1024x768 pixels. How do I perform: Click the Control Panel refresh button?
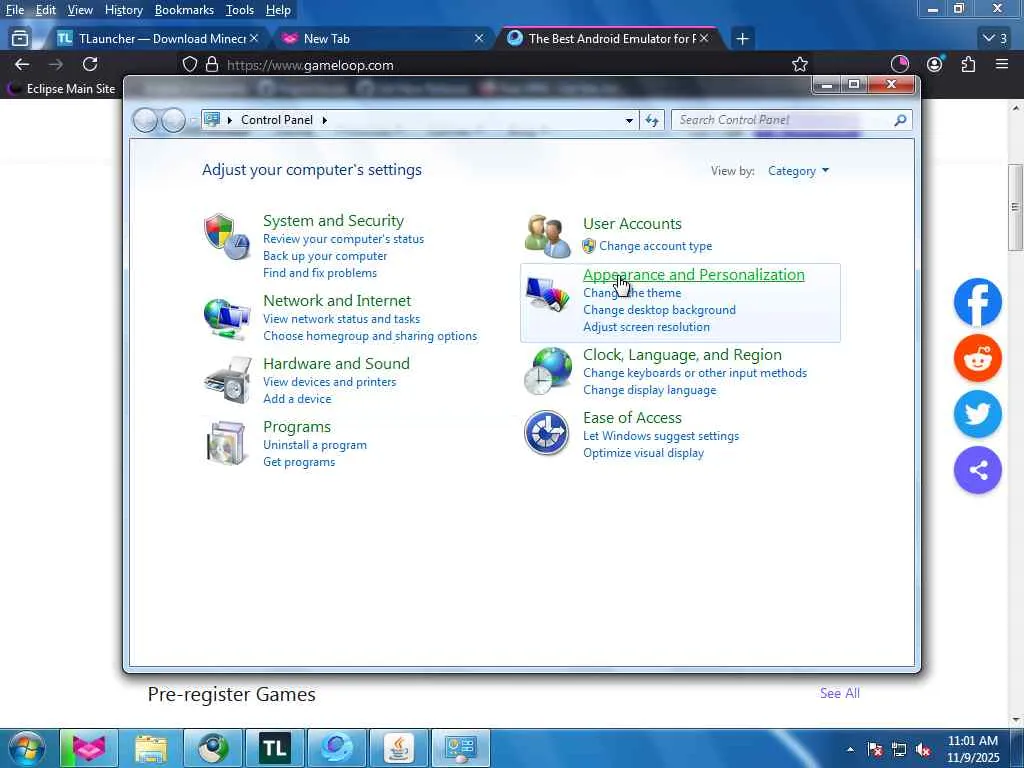point(652,120)
